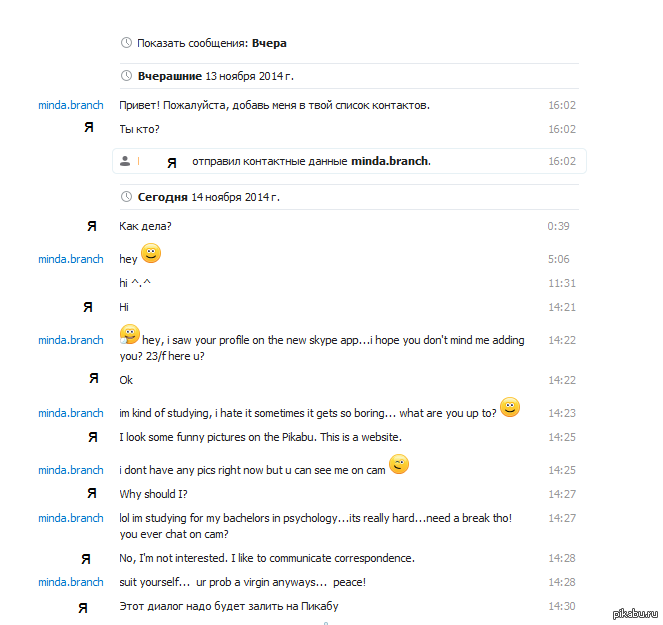
Task: Select the "Ты кто?" message
Action: 139,129
